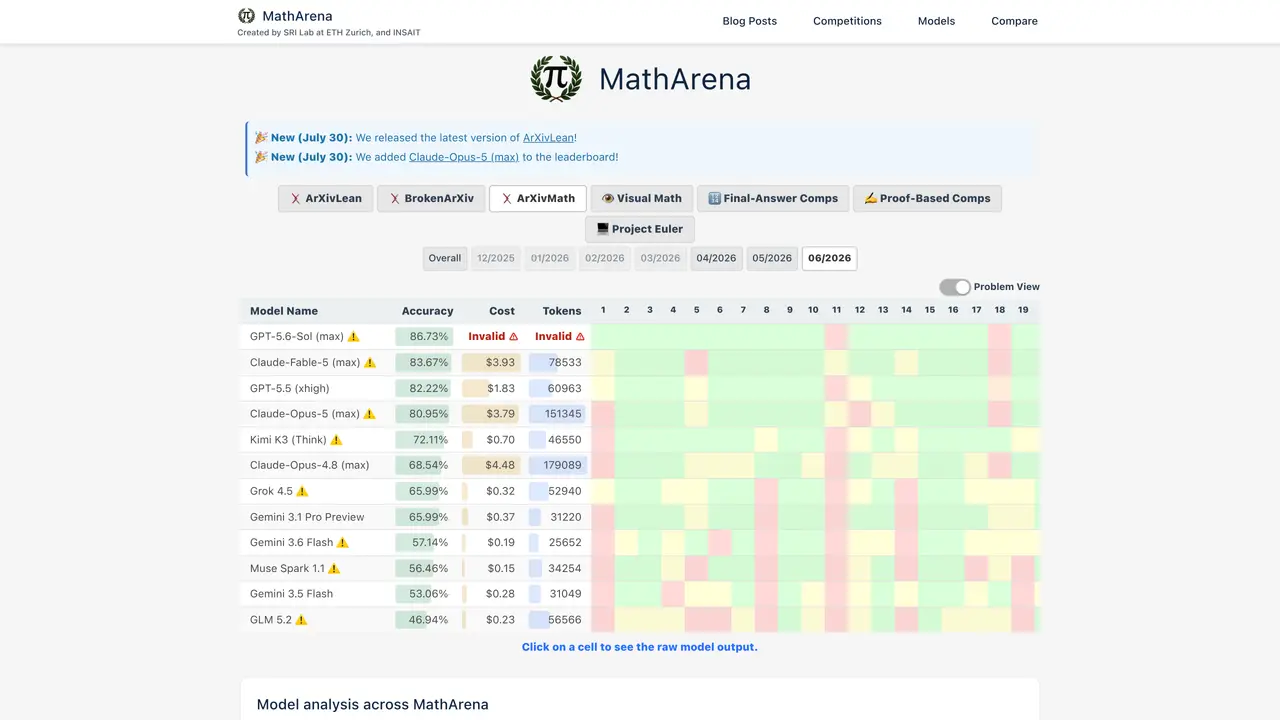Click warning icon beside Claude-Fable-5 (max)

point(370,363)
